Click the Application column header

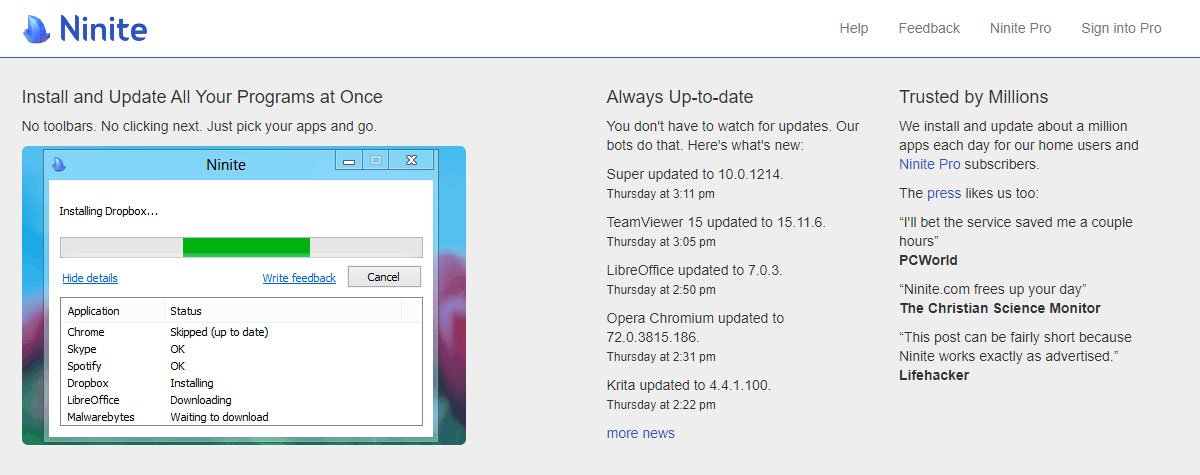click(94, 311)
